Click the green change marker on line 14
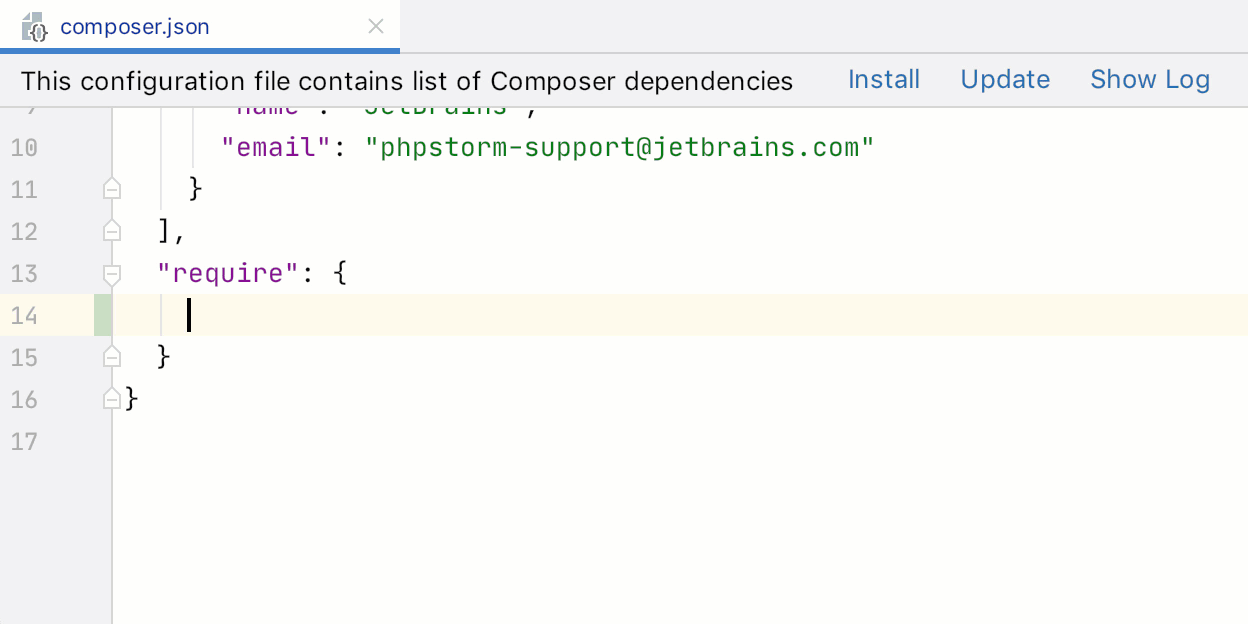Viewport: 1248px width, 624px height. coord(103,316)
